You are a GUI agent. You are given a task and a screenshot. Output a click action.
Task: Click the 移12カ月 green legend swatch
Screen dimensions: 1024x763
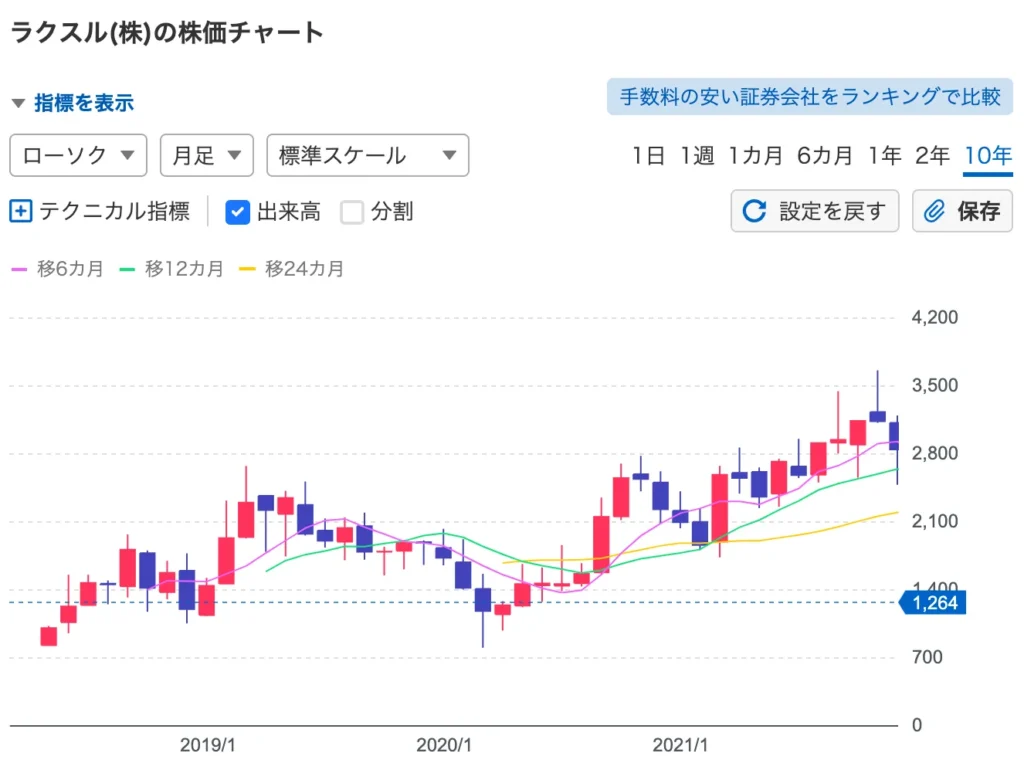point(127,269)
